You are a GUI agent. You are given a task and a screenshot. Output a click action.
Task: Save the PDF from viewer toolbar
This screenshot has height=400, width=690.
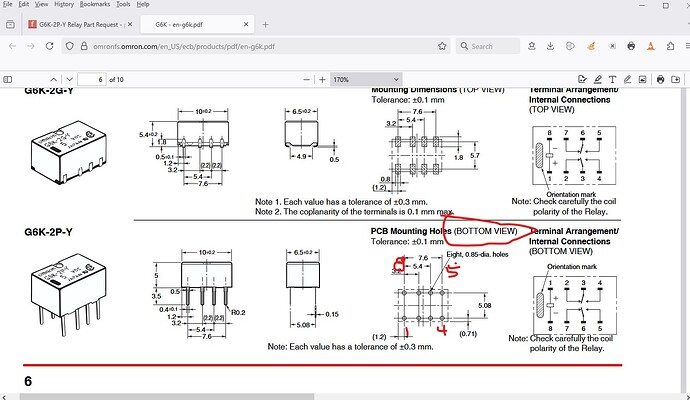click(x=675, y=79)
